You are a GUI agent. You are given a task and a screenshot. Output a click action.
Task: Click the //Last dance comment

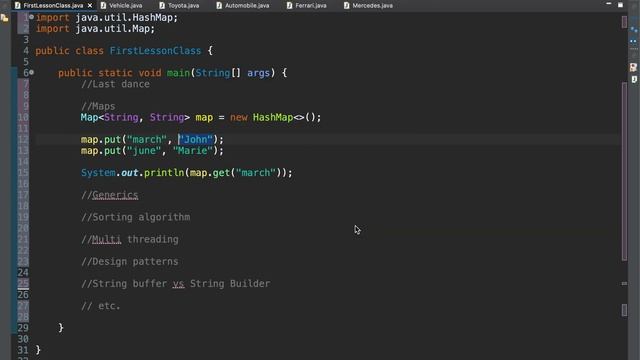click(x=116, y=84)
